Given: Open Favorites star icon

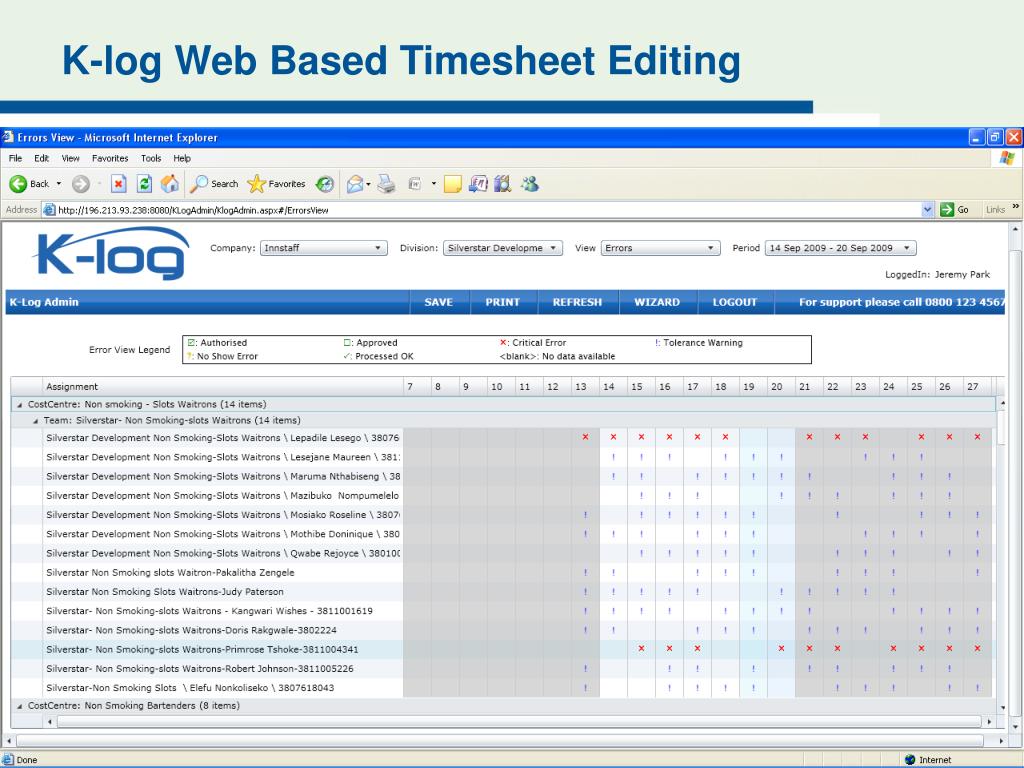Looking at the screenshot, I should (x=256, y=184).
